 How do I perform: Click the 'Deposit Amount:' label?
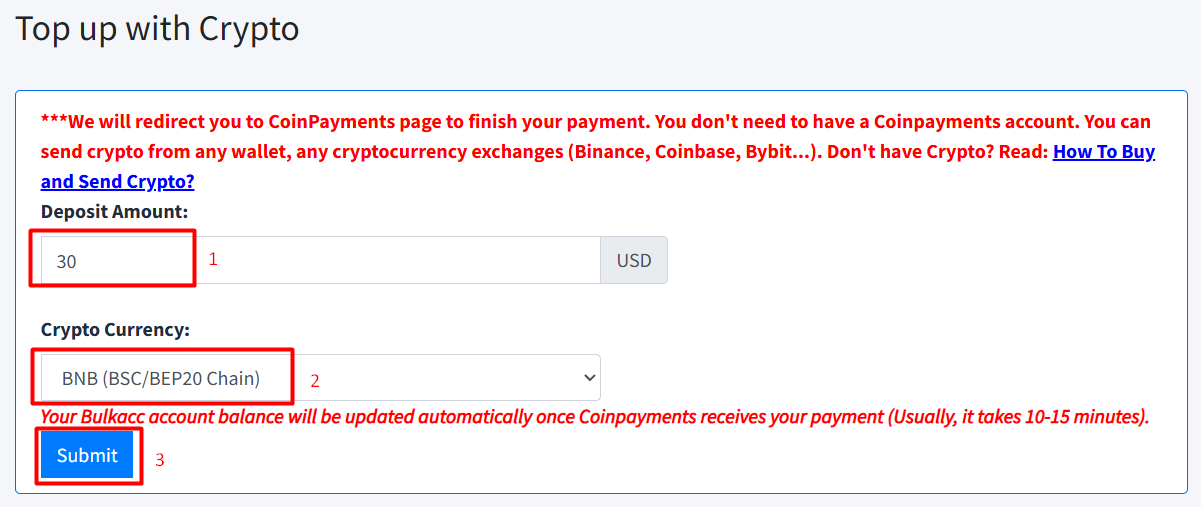pos(114,211)
